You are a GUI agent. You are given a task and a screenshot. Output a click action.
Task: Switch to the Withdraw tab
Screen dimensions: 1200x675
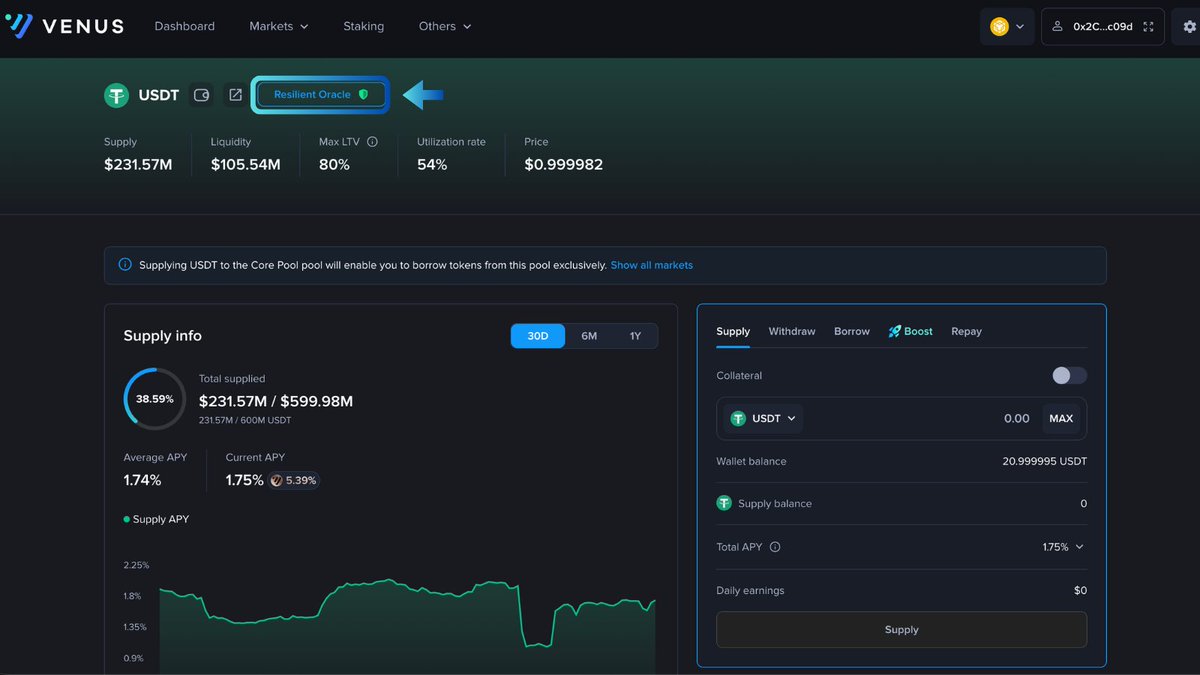pos(791,331)
